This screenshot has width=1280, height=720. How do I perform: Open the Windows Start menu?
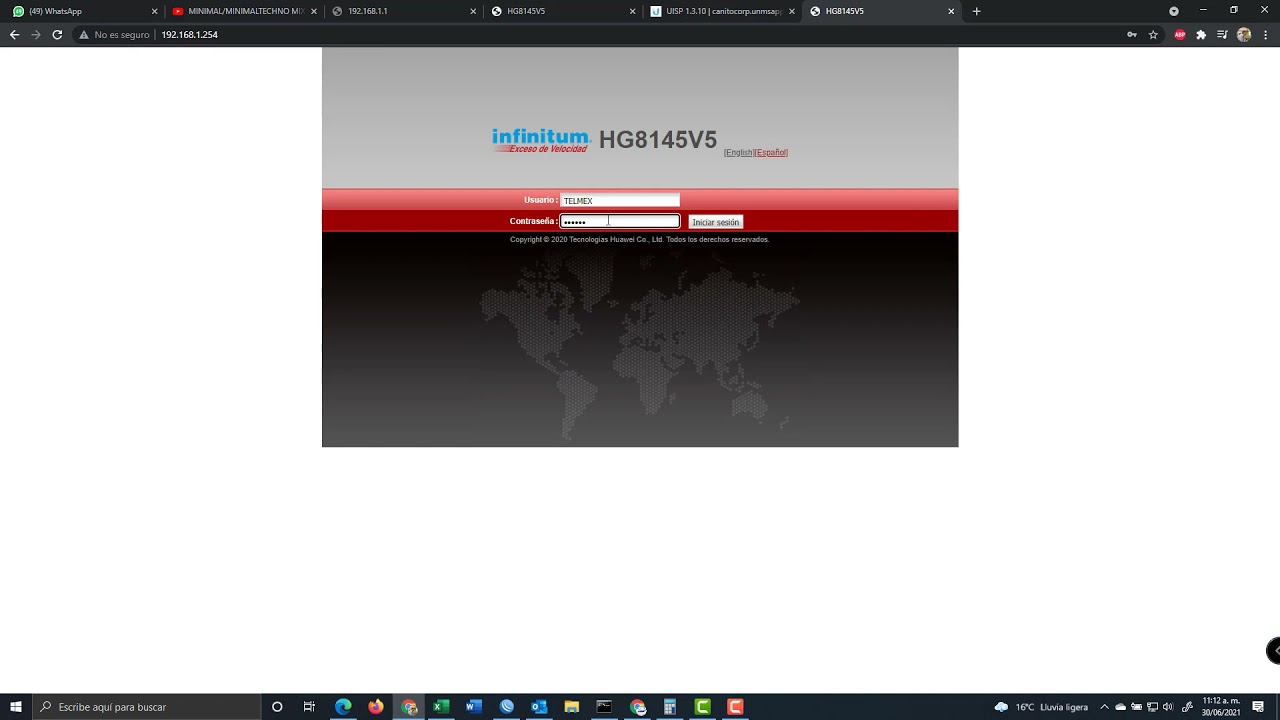click(x=16, y=707)
